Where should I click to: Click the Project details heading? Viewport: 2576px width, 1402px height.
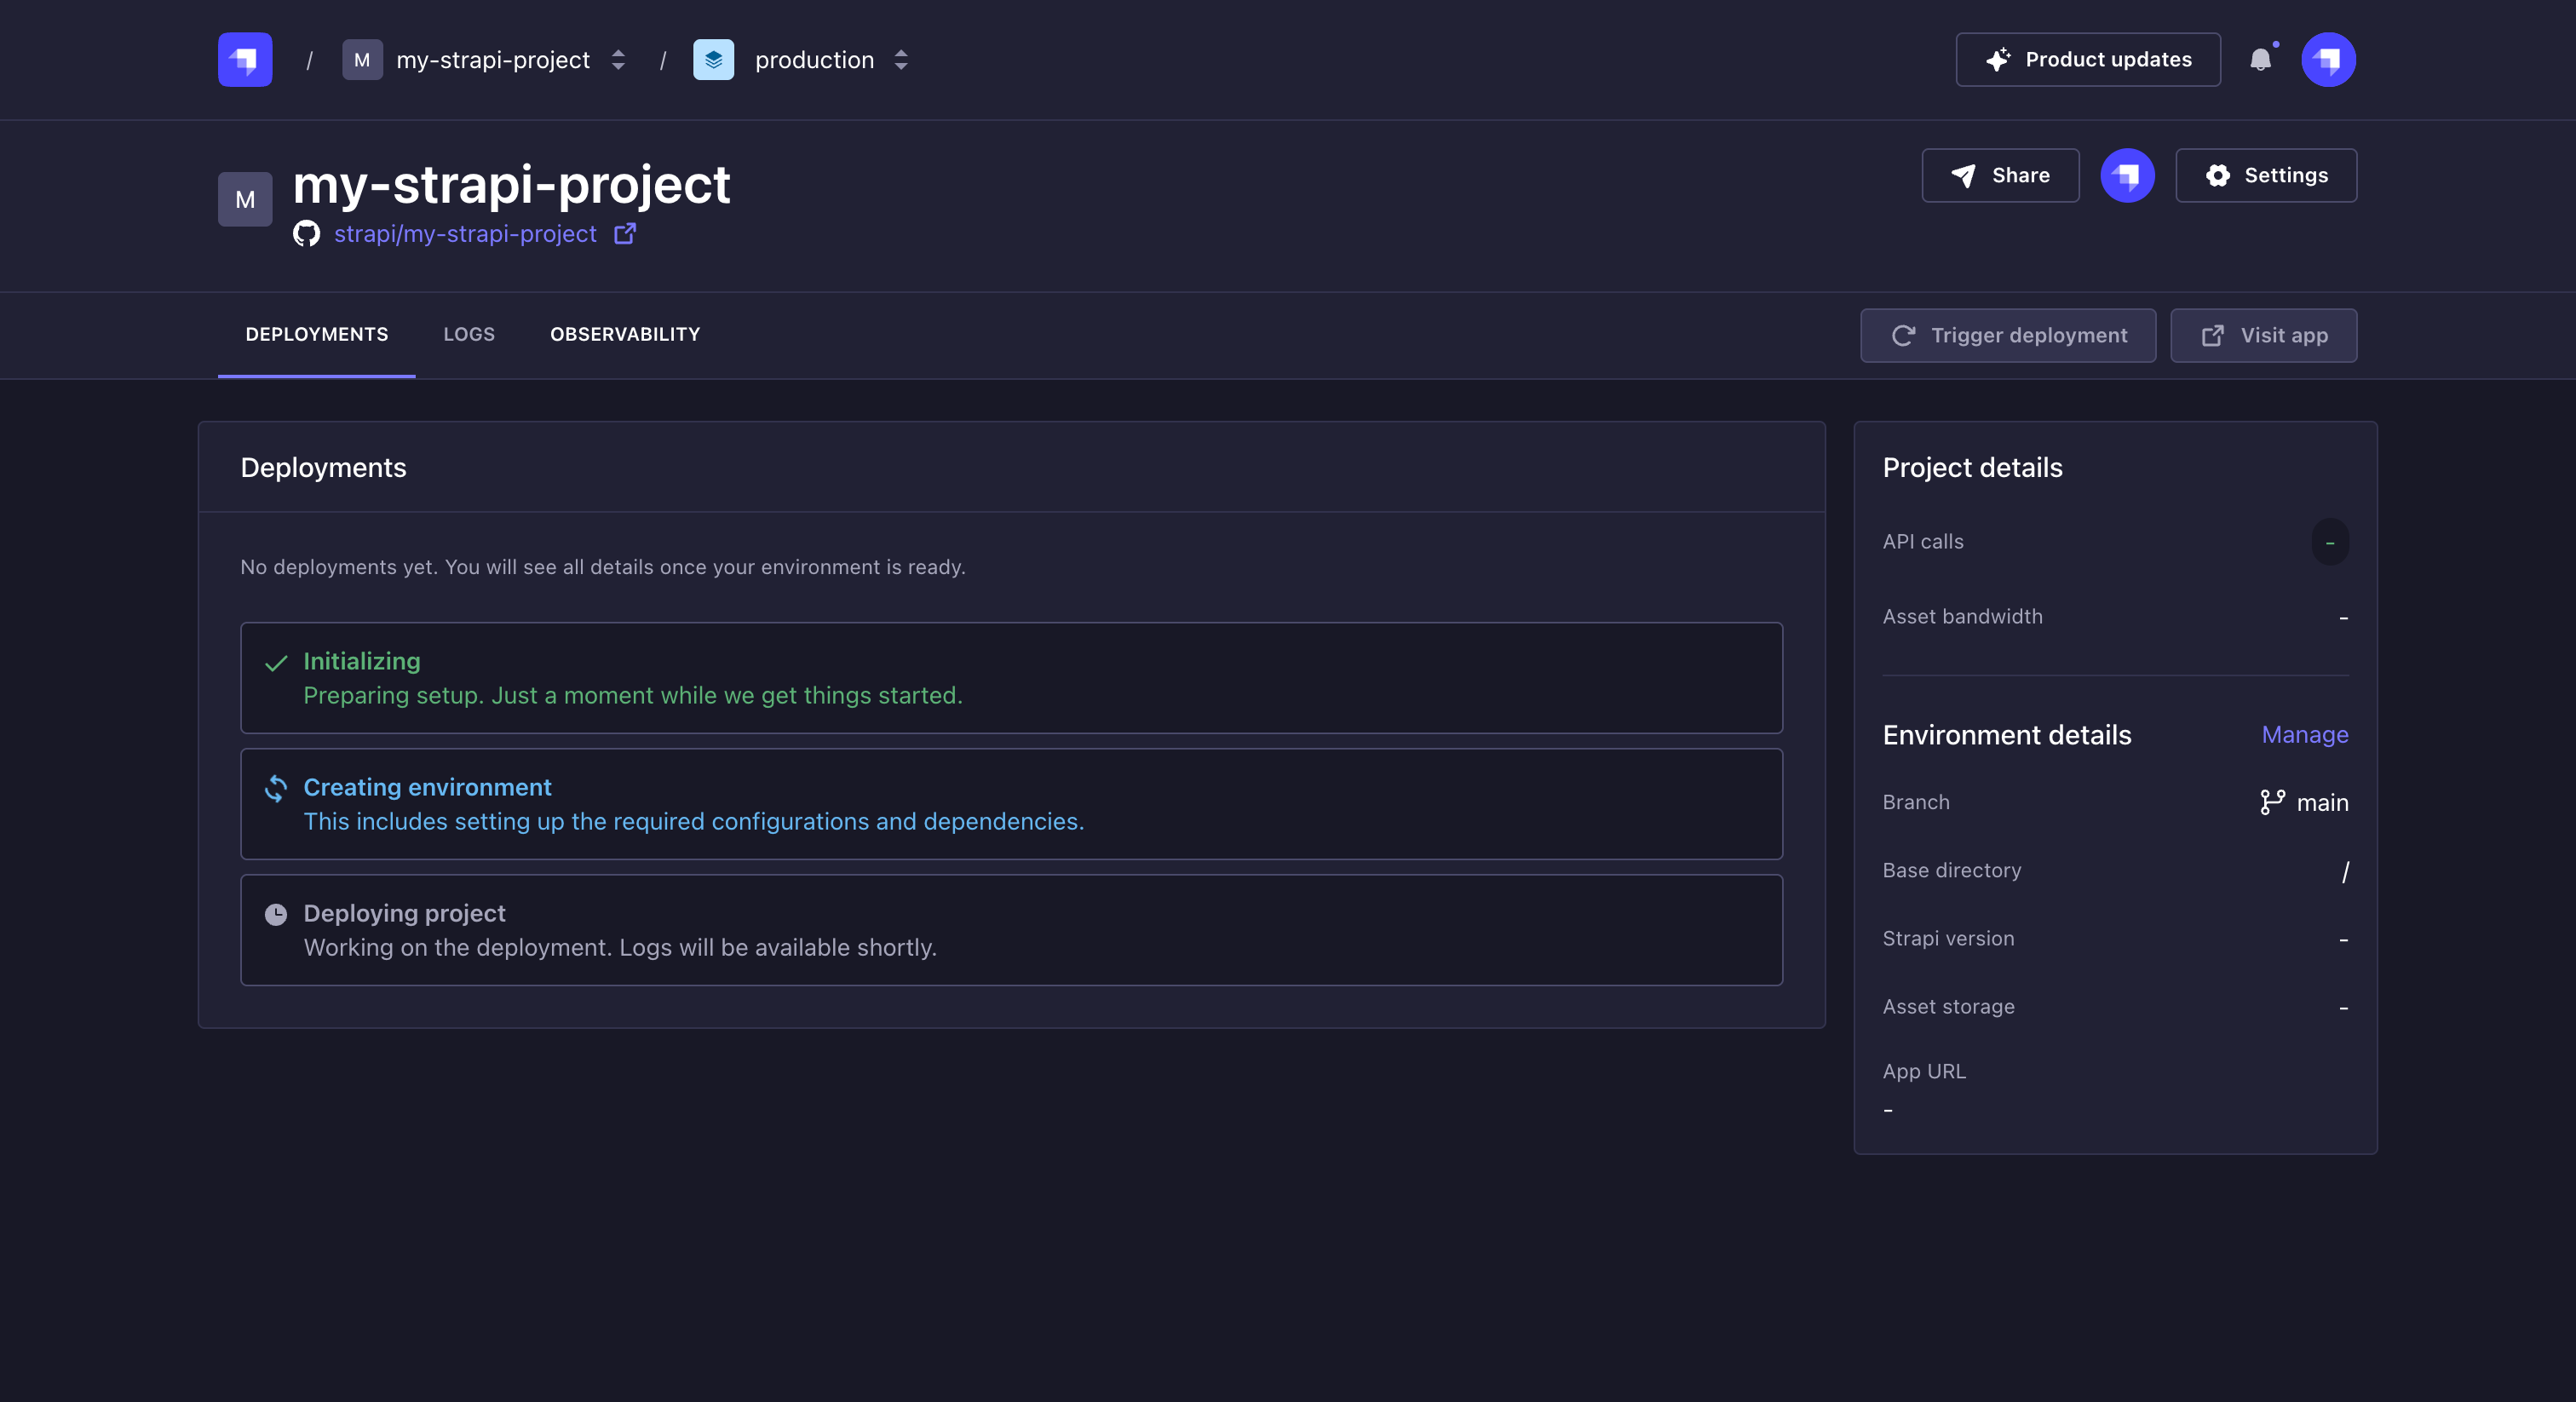pos(1972,467)
